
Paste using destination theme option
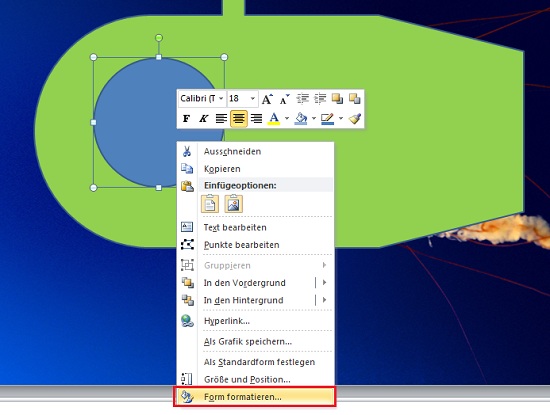[x=210, y=204]
